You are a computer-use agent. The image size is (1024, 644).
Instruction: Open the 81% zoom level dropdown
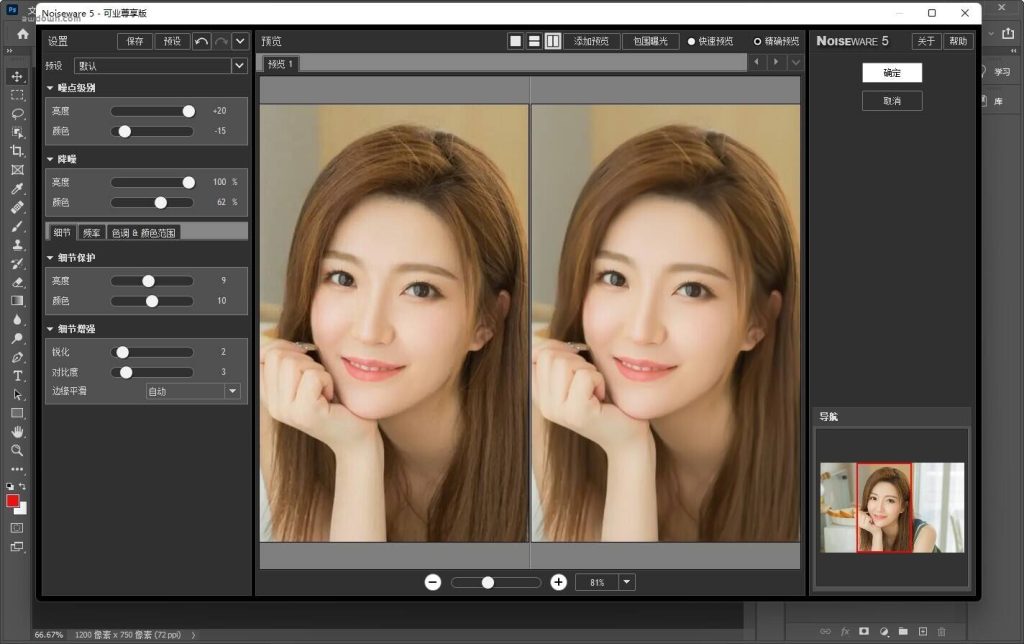627,582
